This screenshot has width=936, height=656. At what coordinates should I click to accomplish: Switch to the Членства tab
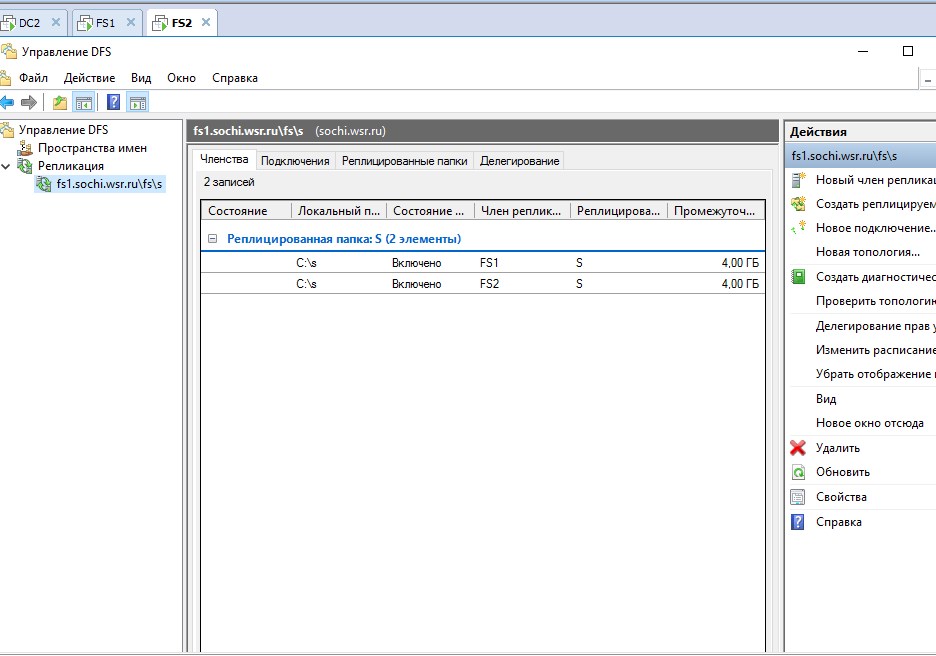point(224,159)
